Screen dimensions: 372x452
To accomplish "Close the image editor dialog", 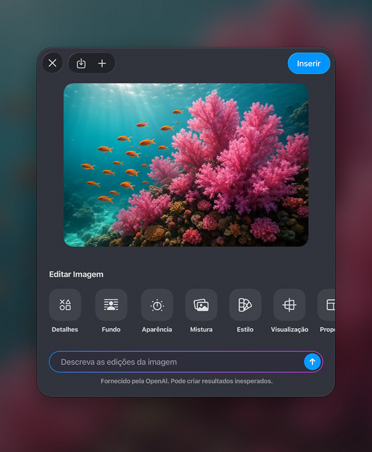I will tap(52, 63).
